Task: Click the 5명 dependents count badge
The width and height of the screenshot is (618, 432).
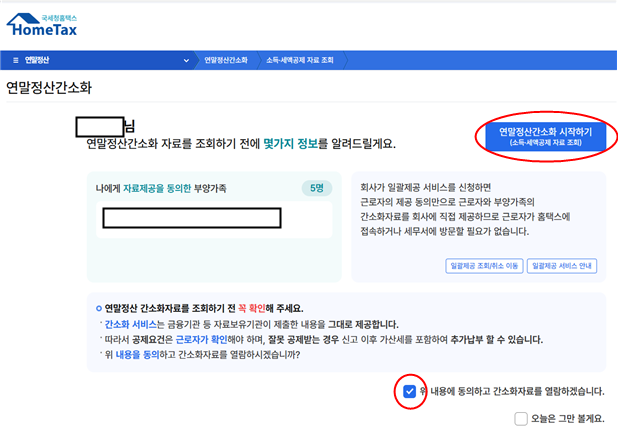Action: coord(316,188)
